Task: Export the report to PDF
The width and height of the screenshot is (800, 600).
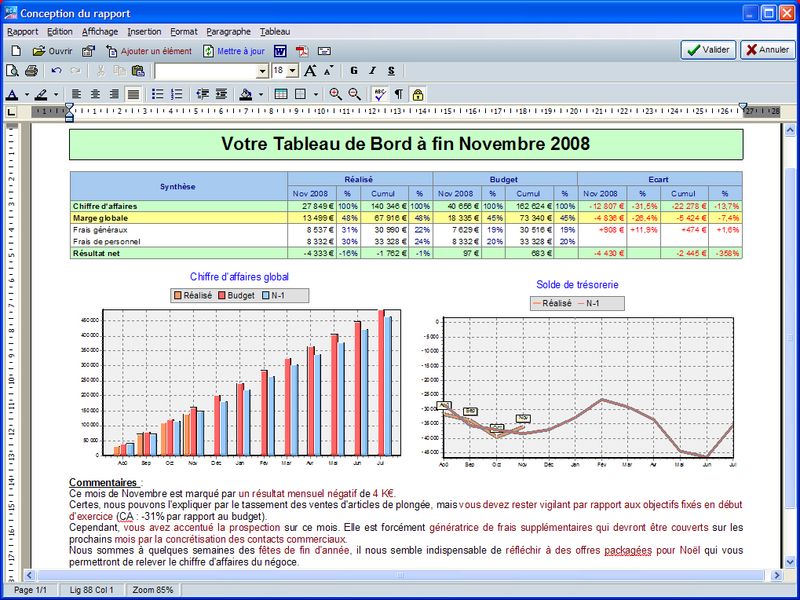Action: pyautogui.click(x=303, y=51)
